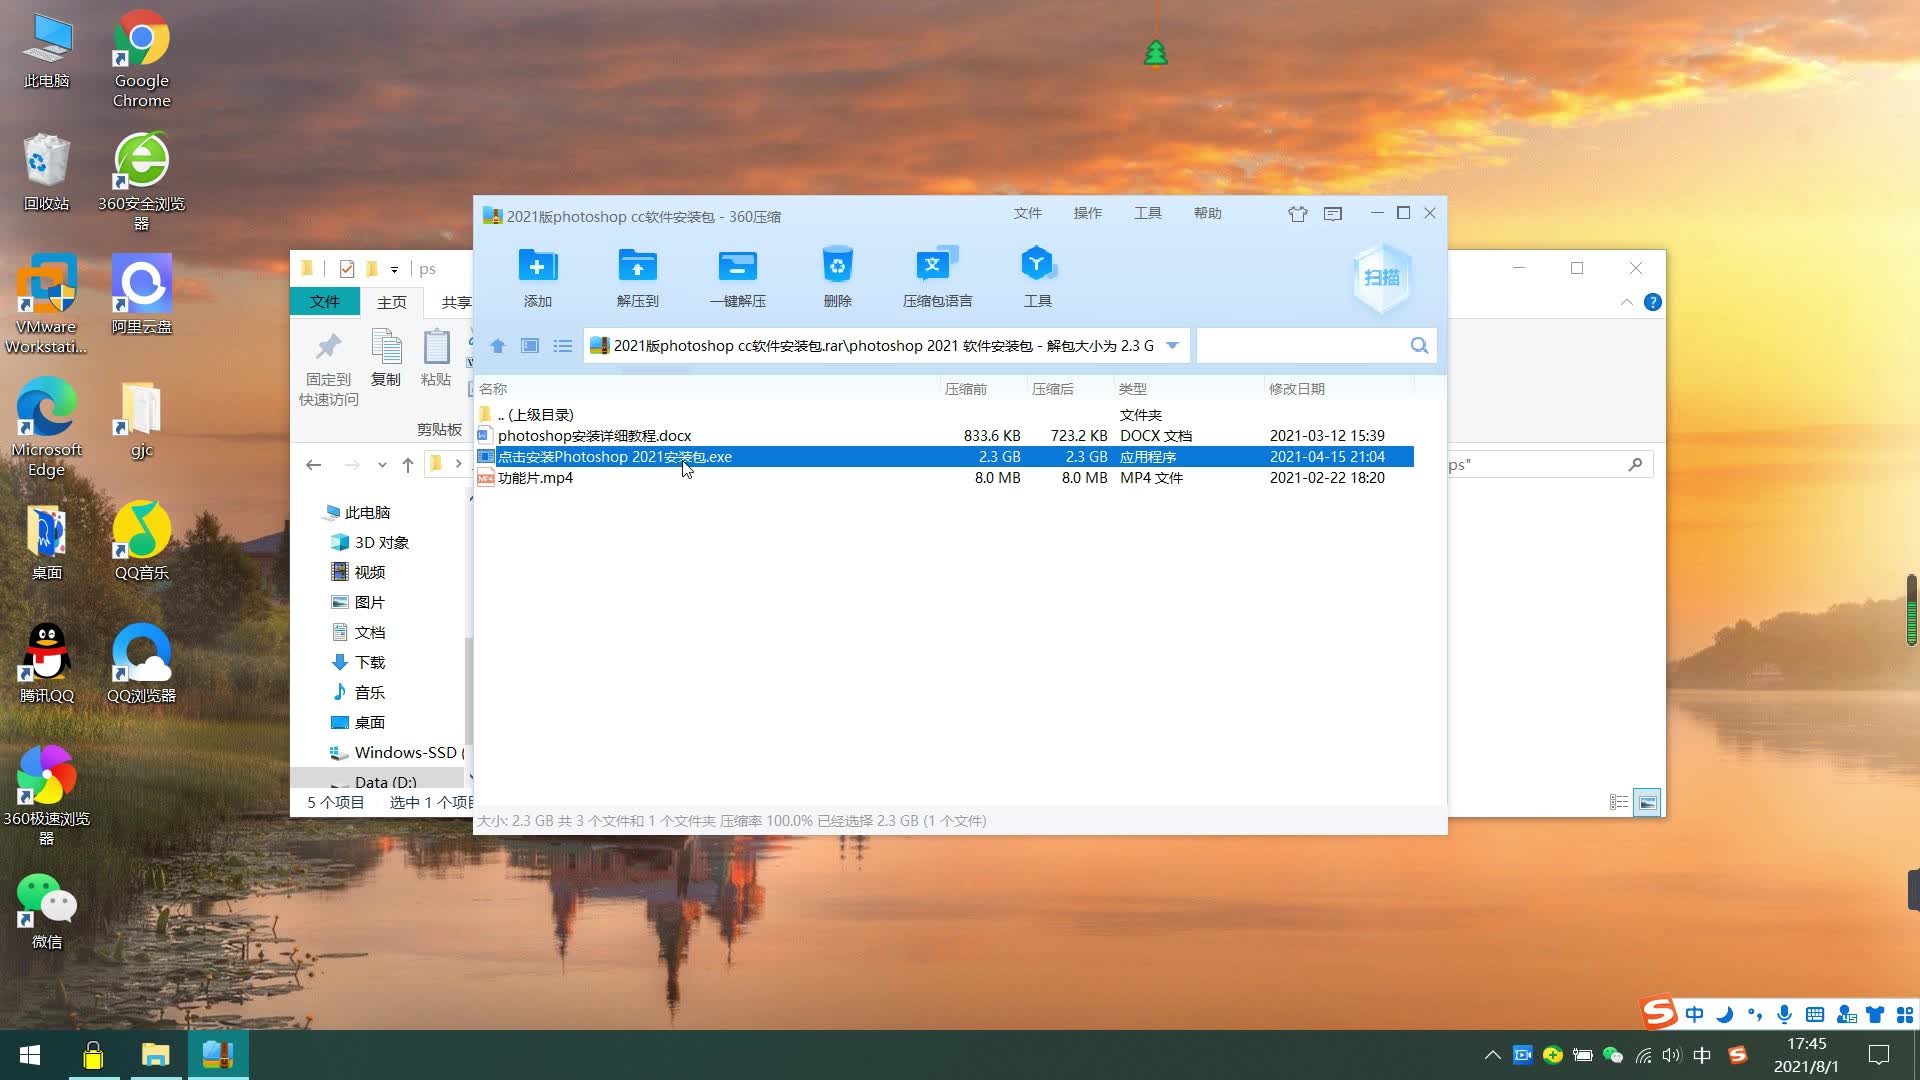
Task: Click 固定到快速访问 pin icon in Explorer
Action: 328,368
